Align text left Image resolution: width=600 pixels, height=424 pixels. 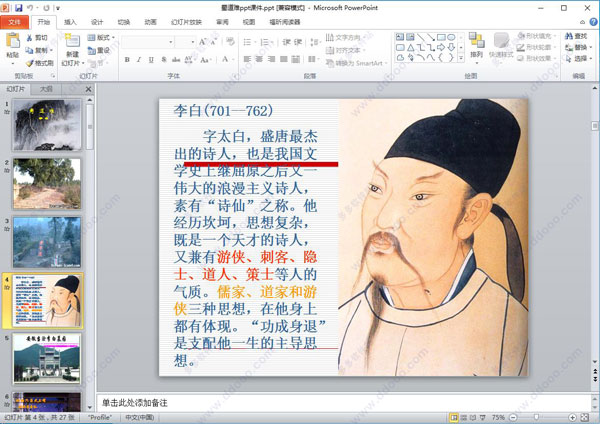[x=247, y=59]
